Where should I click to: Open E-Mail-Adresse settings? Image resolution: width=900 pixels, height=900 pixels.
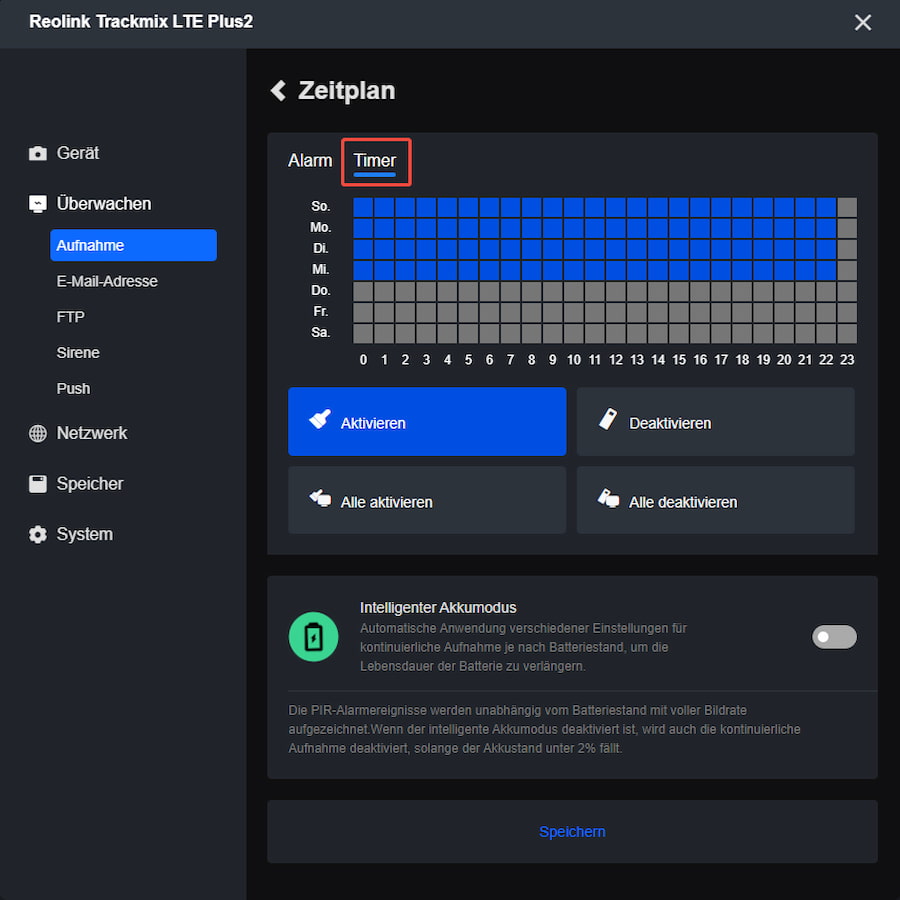[x=107, y=281]
